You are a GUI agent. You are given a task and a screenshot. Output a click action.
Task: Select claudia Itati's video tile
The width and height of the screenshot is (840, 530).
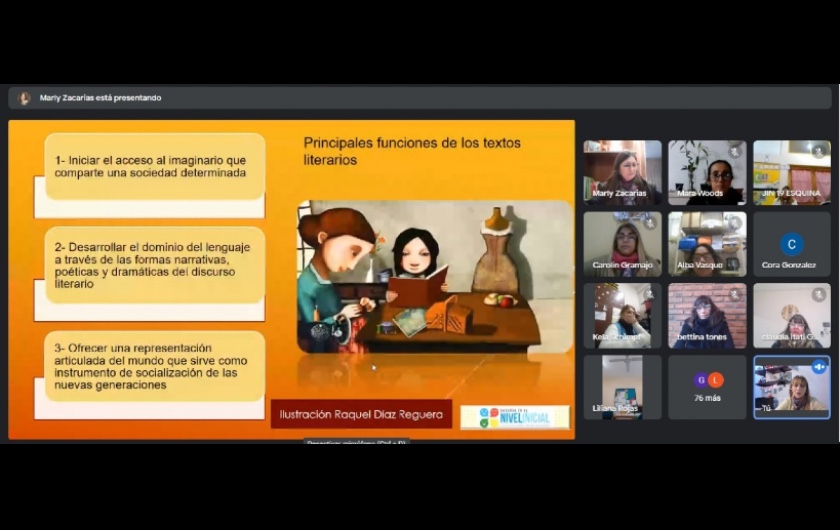(x=792, y=316)
